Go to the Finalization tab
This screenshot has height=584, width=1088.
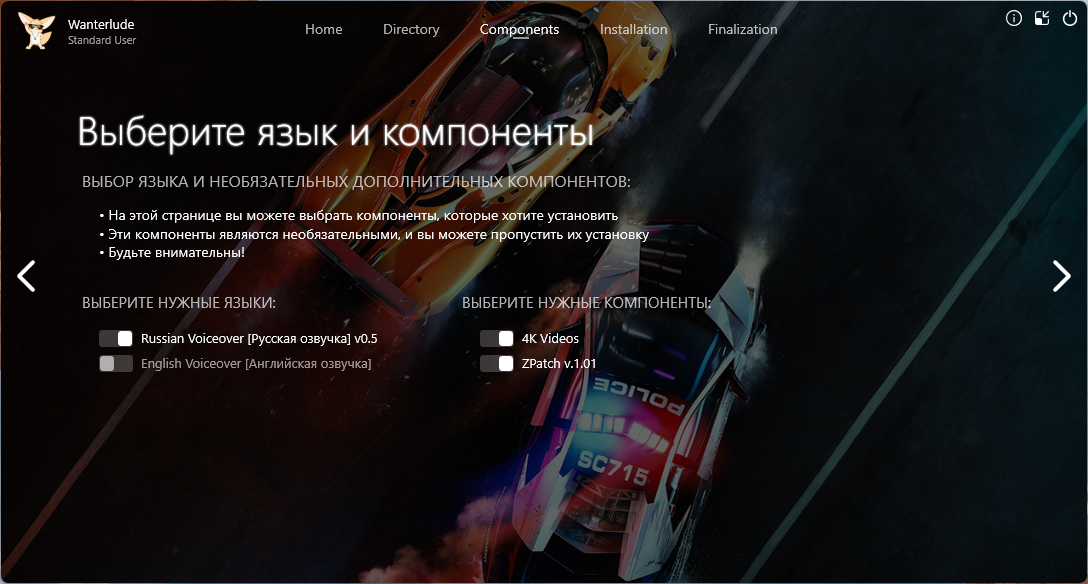[742, 29]
